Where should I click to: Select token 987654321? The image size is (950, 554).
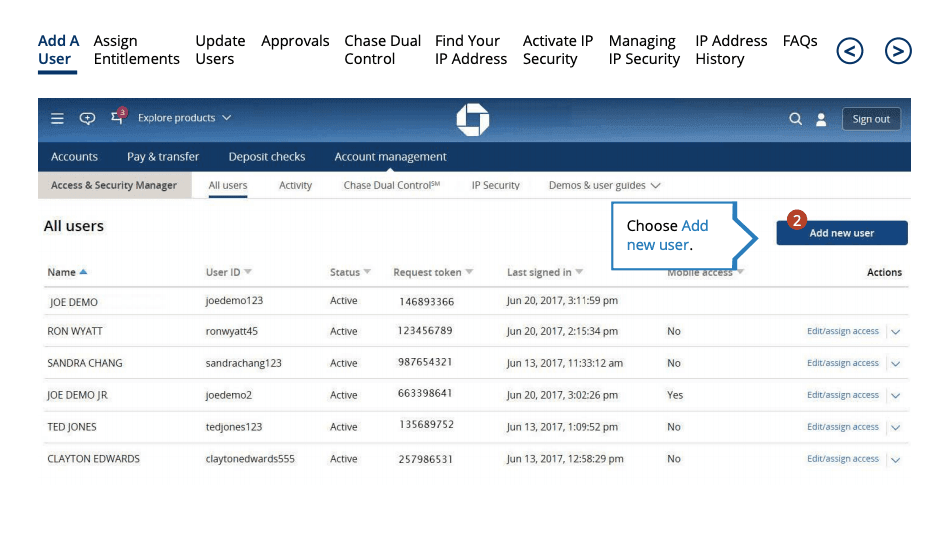(x=425, y=362)
